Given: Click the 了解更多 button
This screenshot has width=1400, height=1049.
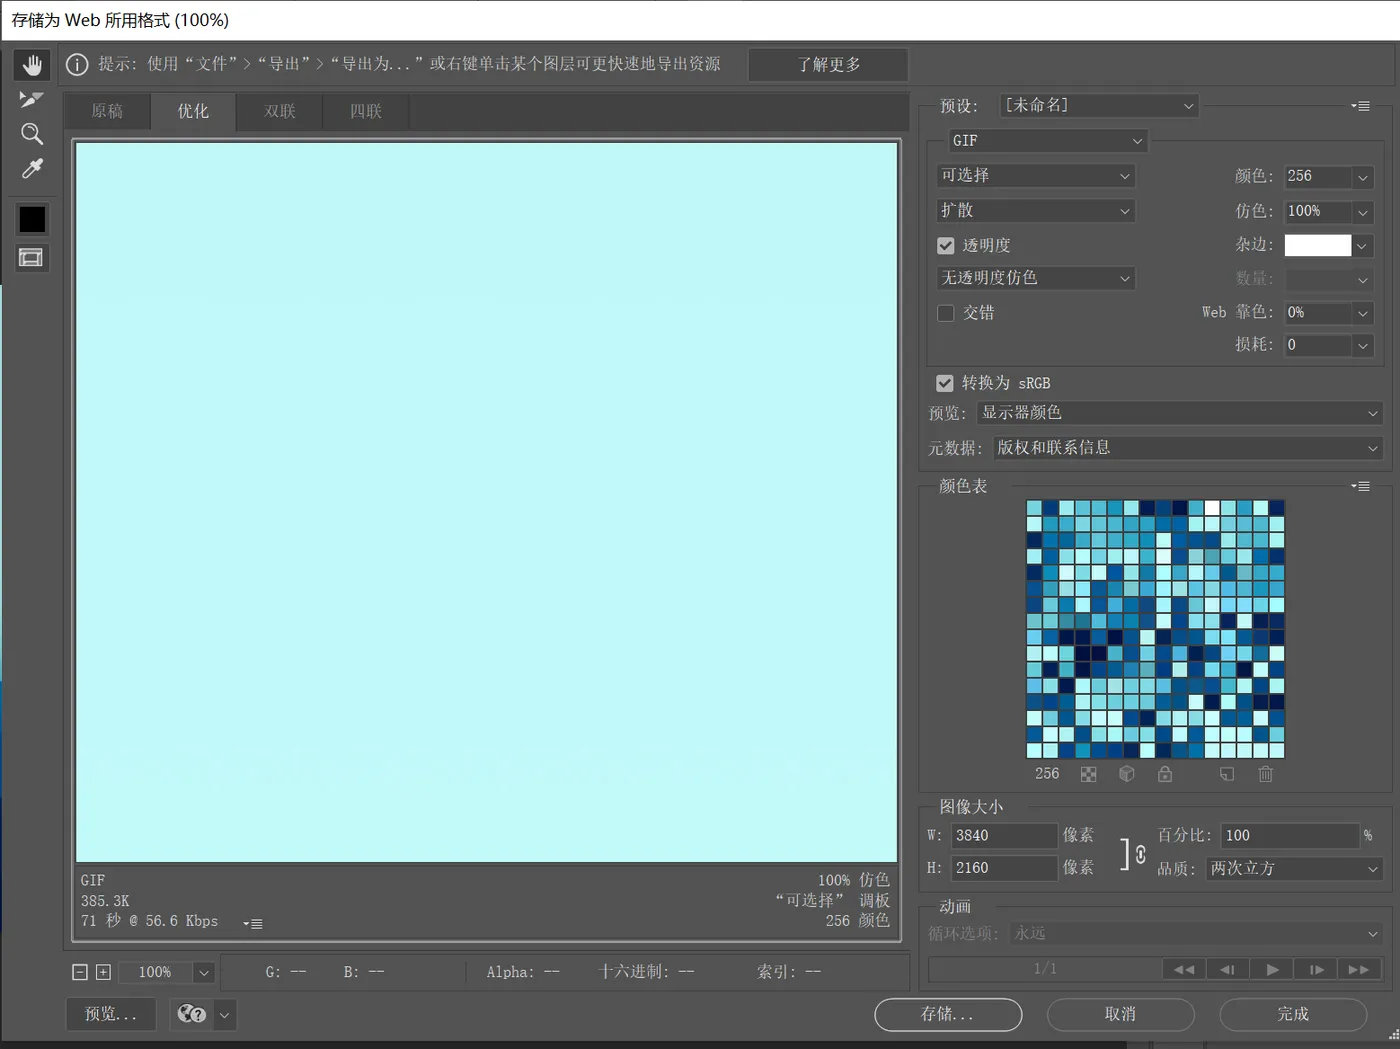Looking at the screenshot, I should pyautogui.click(x=828, y=65).
